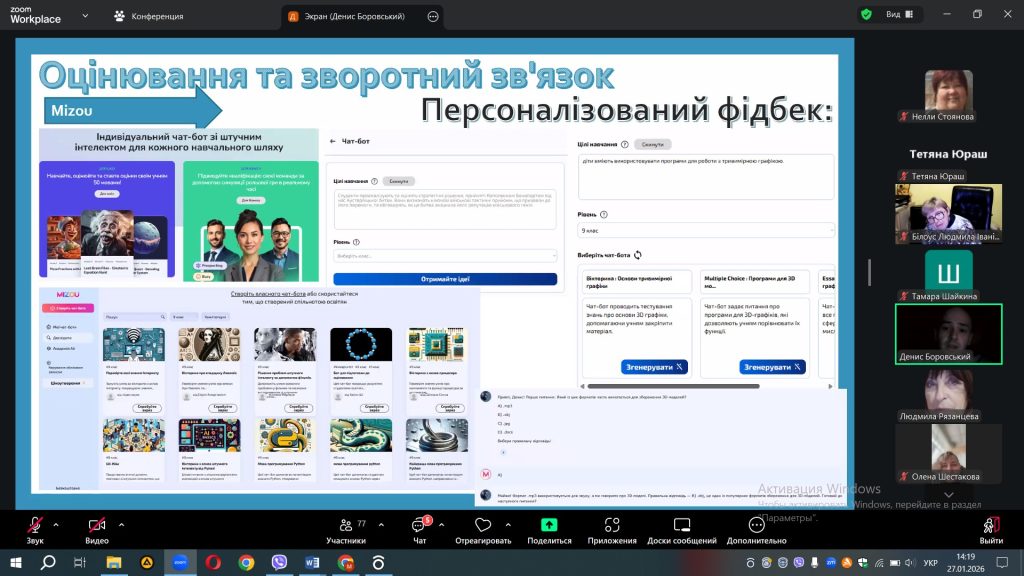Open Доски сообщений whiteboards
This screenshot has height=576, width=1024.
click(x=681, y=529)
